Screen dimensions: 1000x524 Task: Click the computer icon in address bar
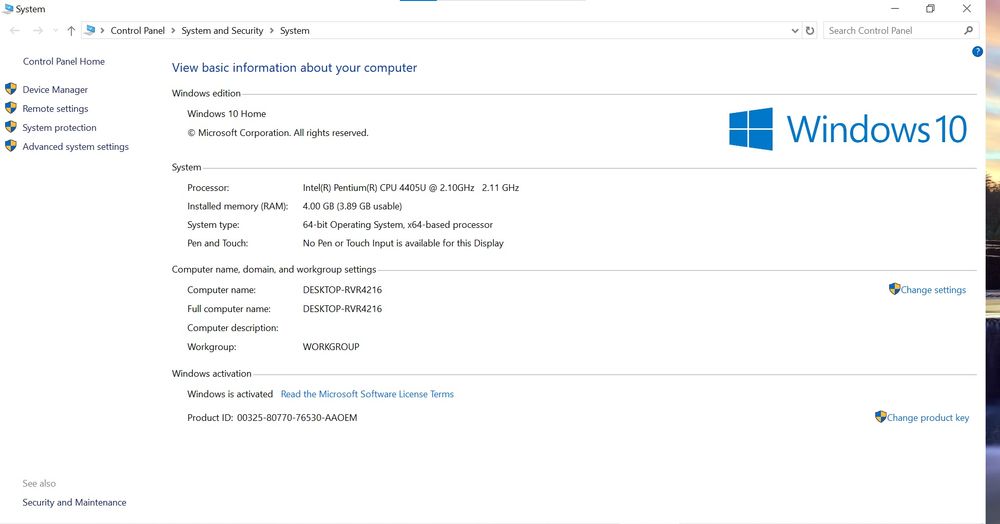click(90, 30)
